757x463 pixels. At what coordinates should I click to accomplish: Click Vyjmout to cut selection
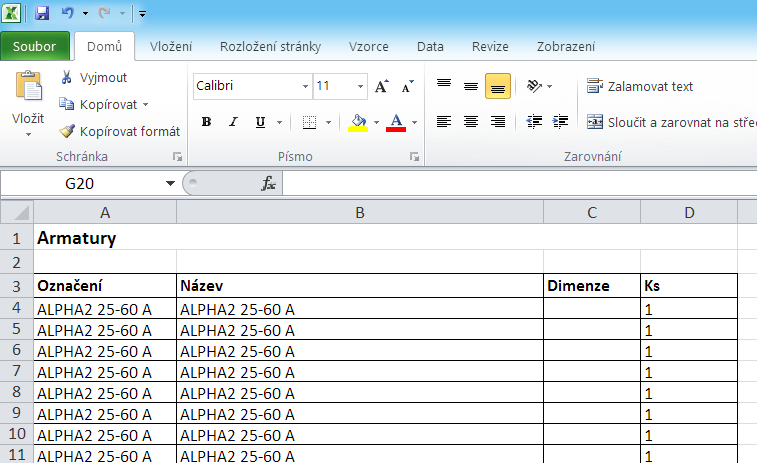click(x=94, y=77)
